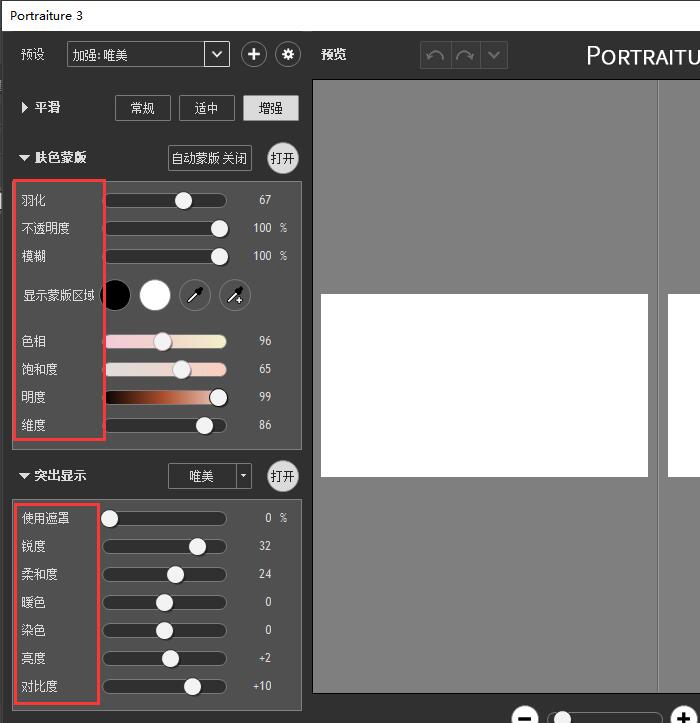The image size is (700, 723).
Task: Click the 羽化 value 67
Action: 265,200
